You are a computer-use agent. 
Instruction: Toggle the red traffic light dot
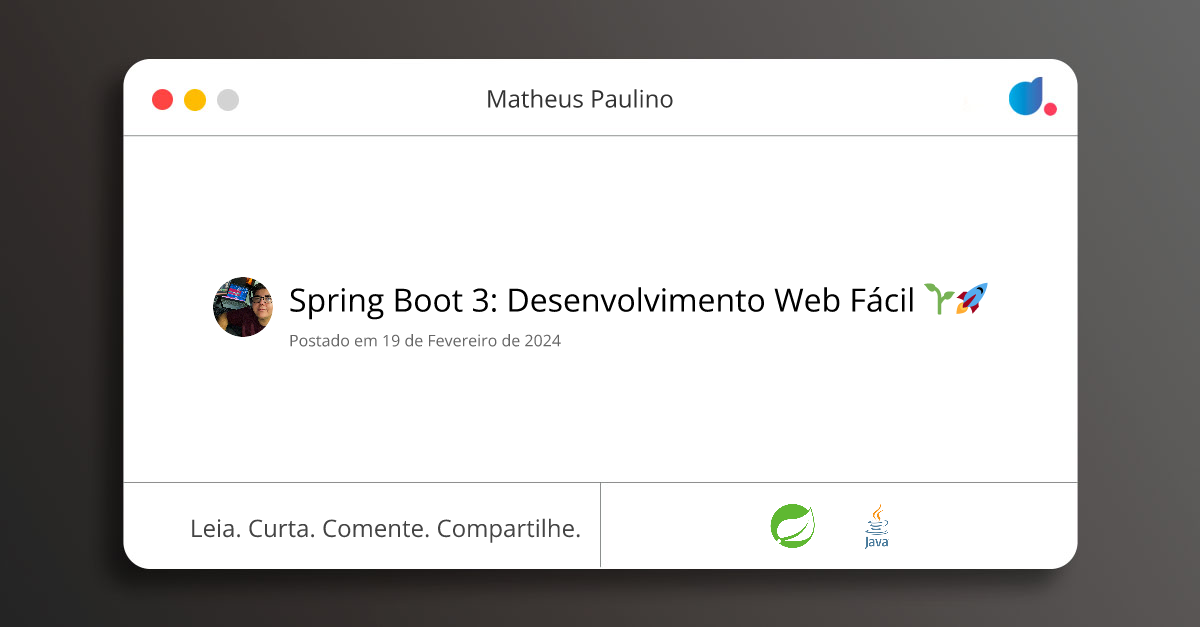[x=162, y=99]
